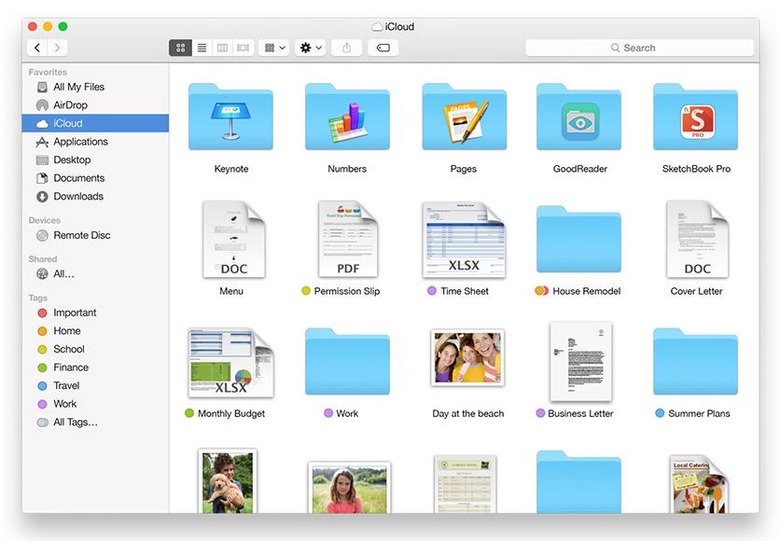Click the Permission Slip file name
Screen dimensions: 780x541
pyautogui.click(x=347, y=291)
